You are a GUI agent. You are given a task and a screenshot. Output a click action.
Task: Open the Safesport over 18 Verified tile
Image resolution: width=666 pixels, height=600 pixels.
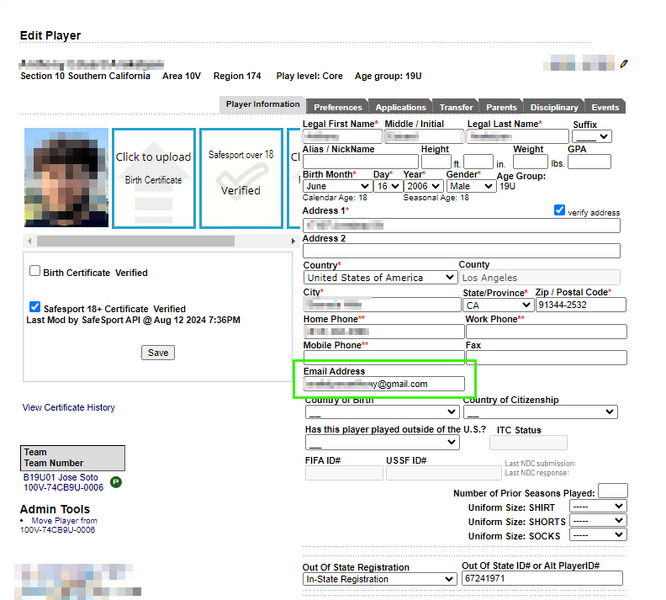pos(241,178)
